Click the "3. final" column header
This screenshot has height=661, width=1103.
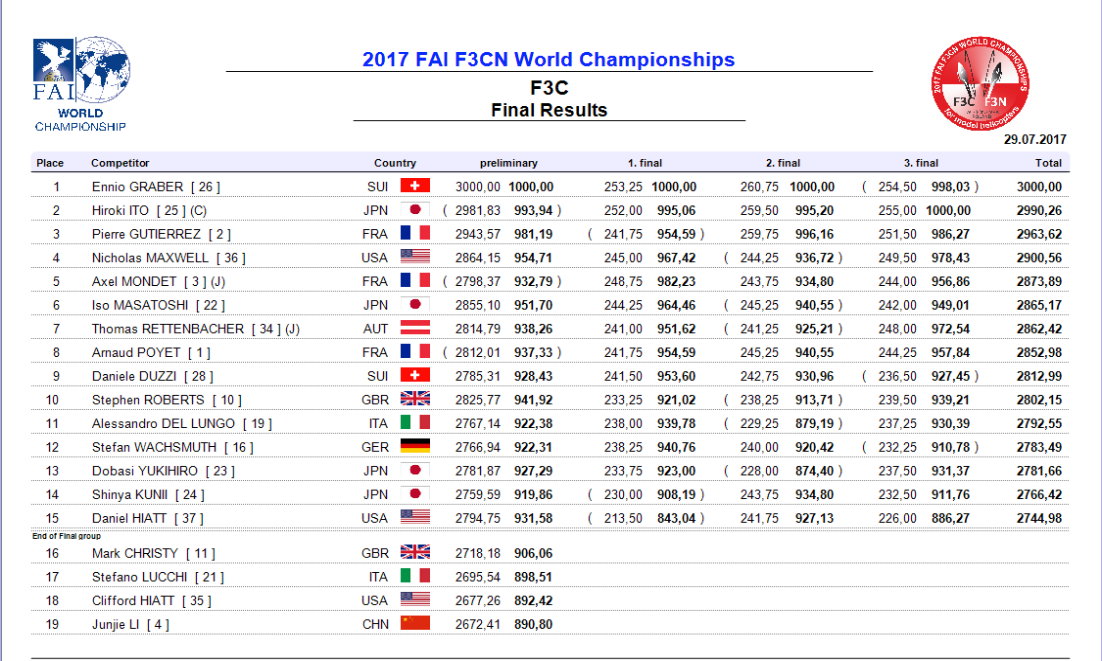click(921, 163)
